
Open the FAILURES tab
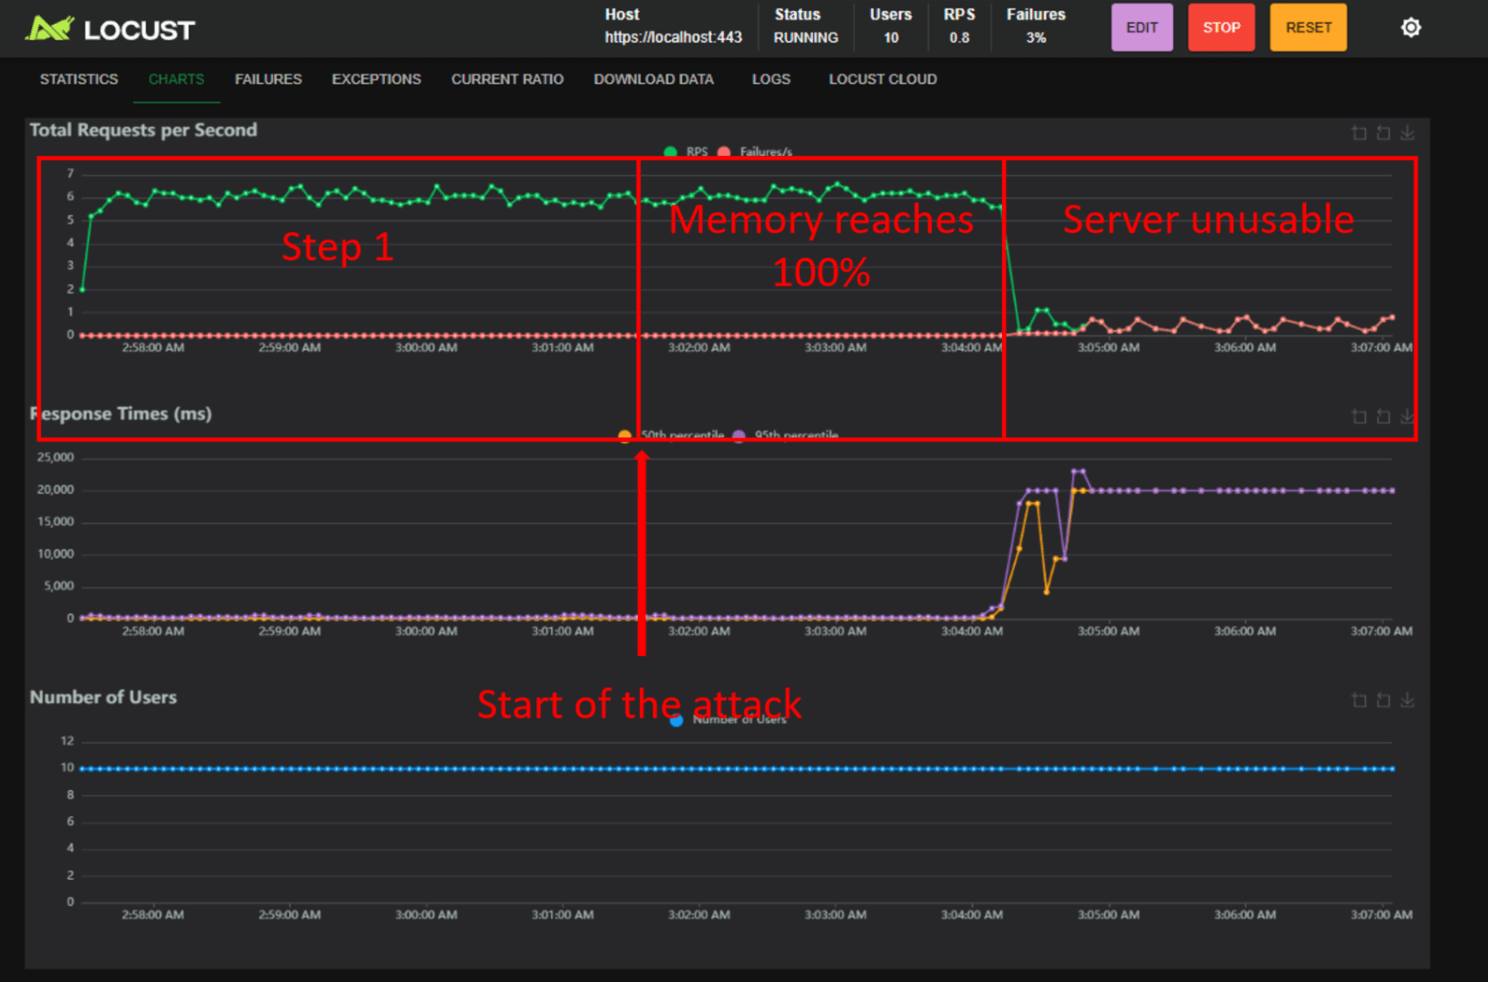coord(268,78)
